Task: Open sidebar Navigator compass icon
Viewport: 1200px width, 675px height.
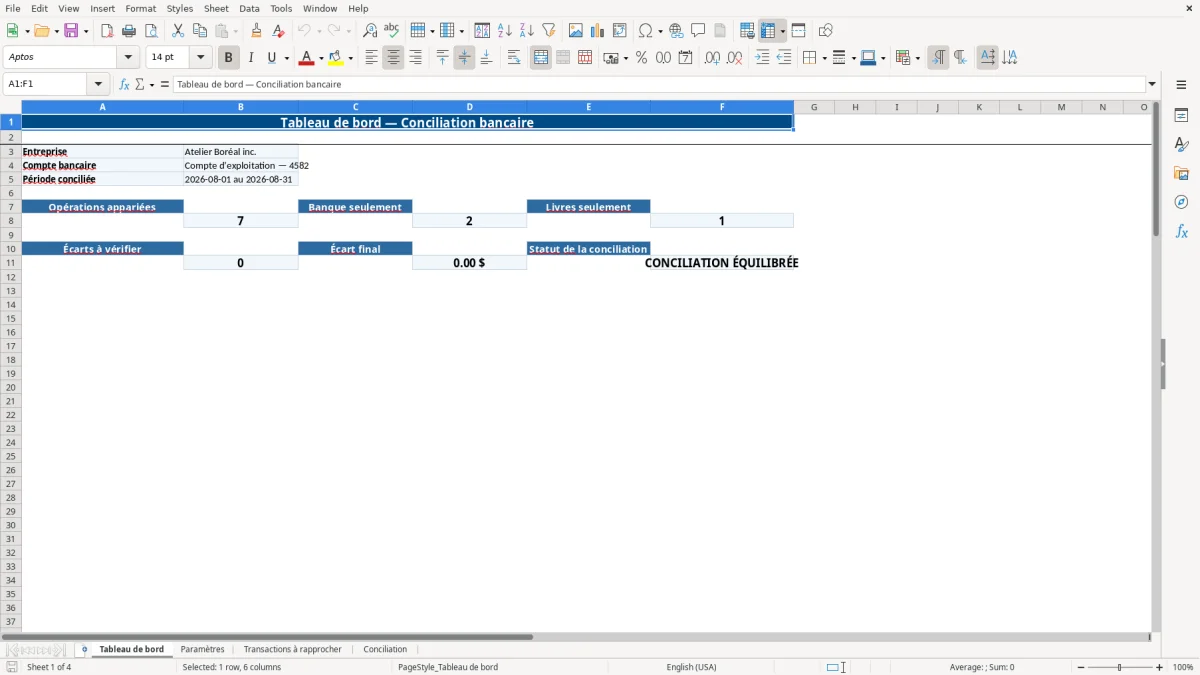Action: coord(1181,202)
